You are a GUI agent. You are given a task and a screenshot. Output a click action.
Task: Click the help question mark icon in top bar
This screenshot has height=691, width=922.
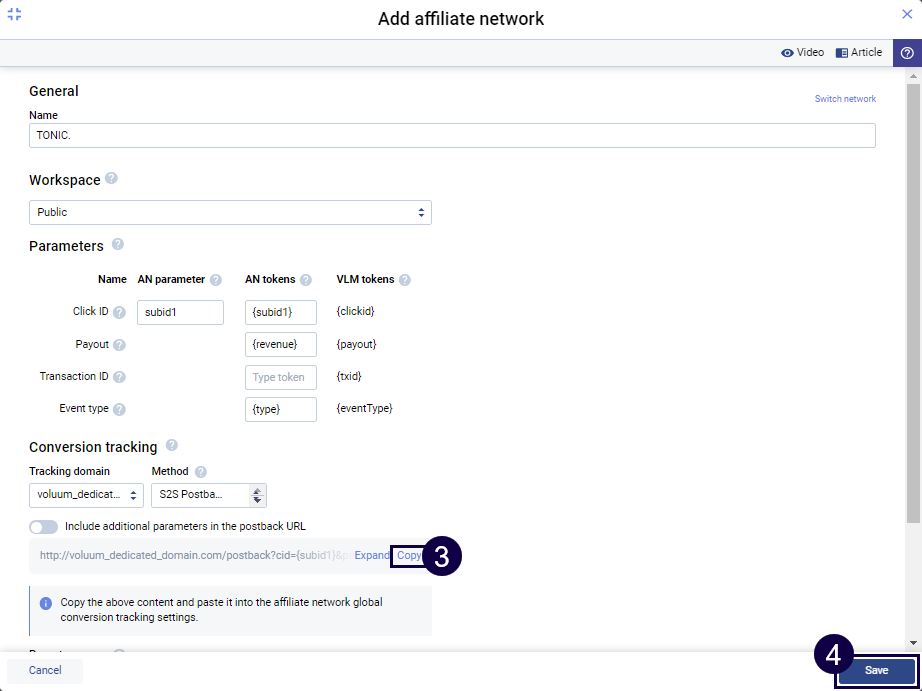907,53
